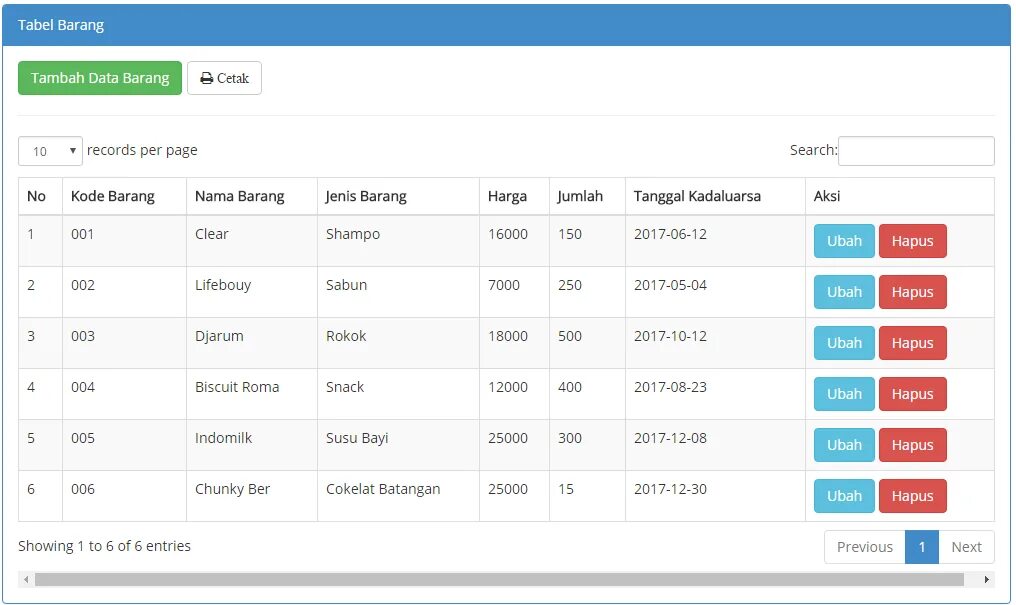The height and width of the screenshot is (605, 1016).
Task: Click the Cokelat Batangan type cell
Action: (398, 496)
